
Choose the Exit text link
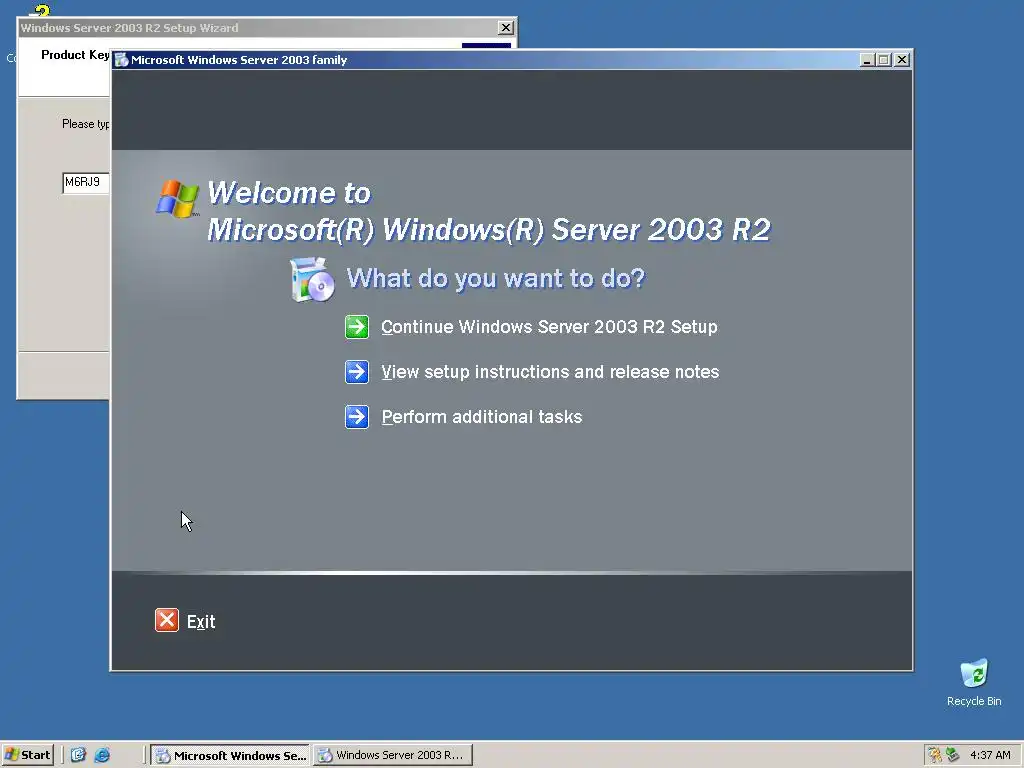click(x=201, y=622)
